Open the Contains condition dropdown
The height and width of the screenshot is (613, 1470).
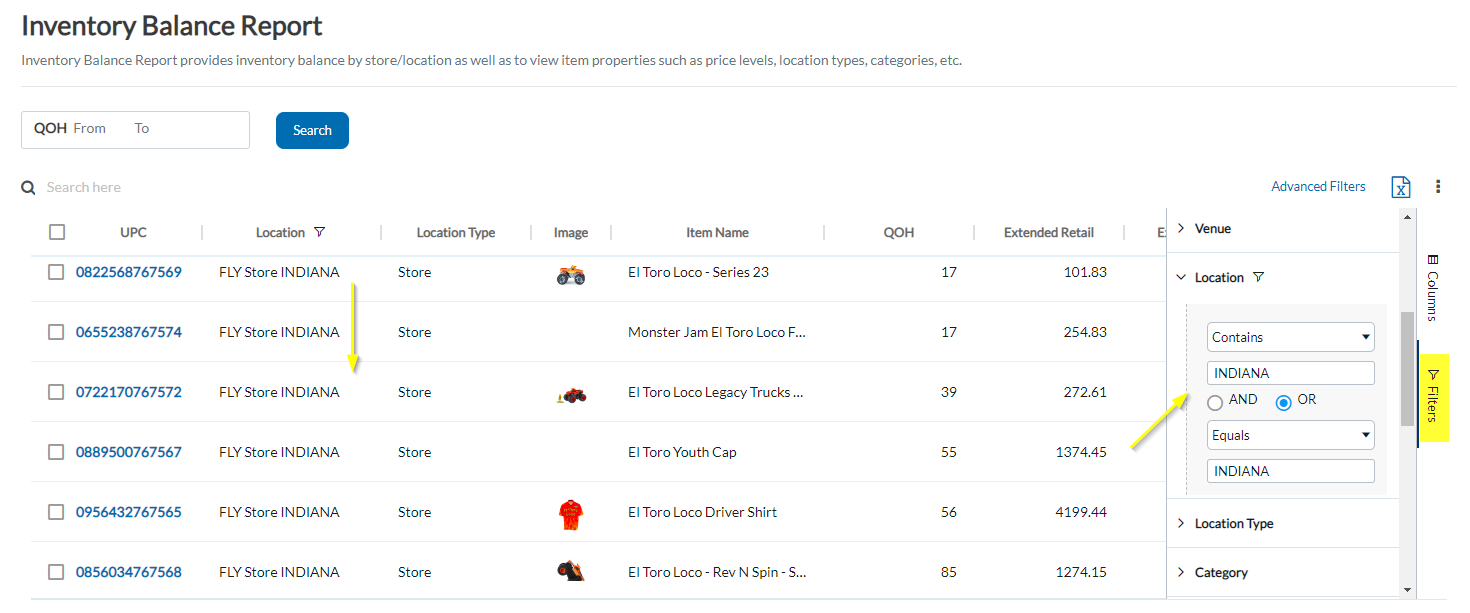pos(1290,337)
